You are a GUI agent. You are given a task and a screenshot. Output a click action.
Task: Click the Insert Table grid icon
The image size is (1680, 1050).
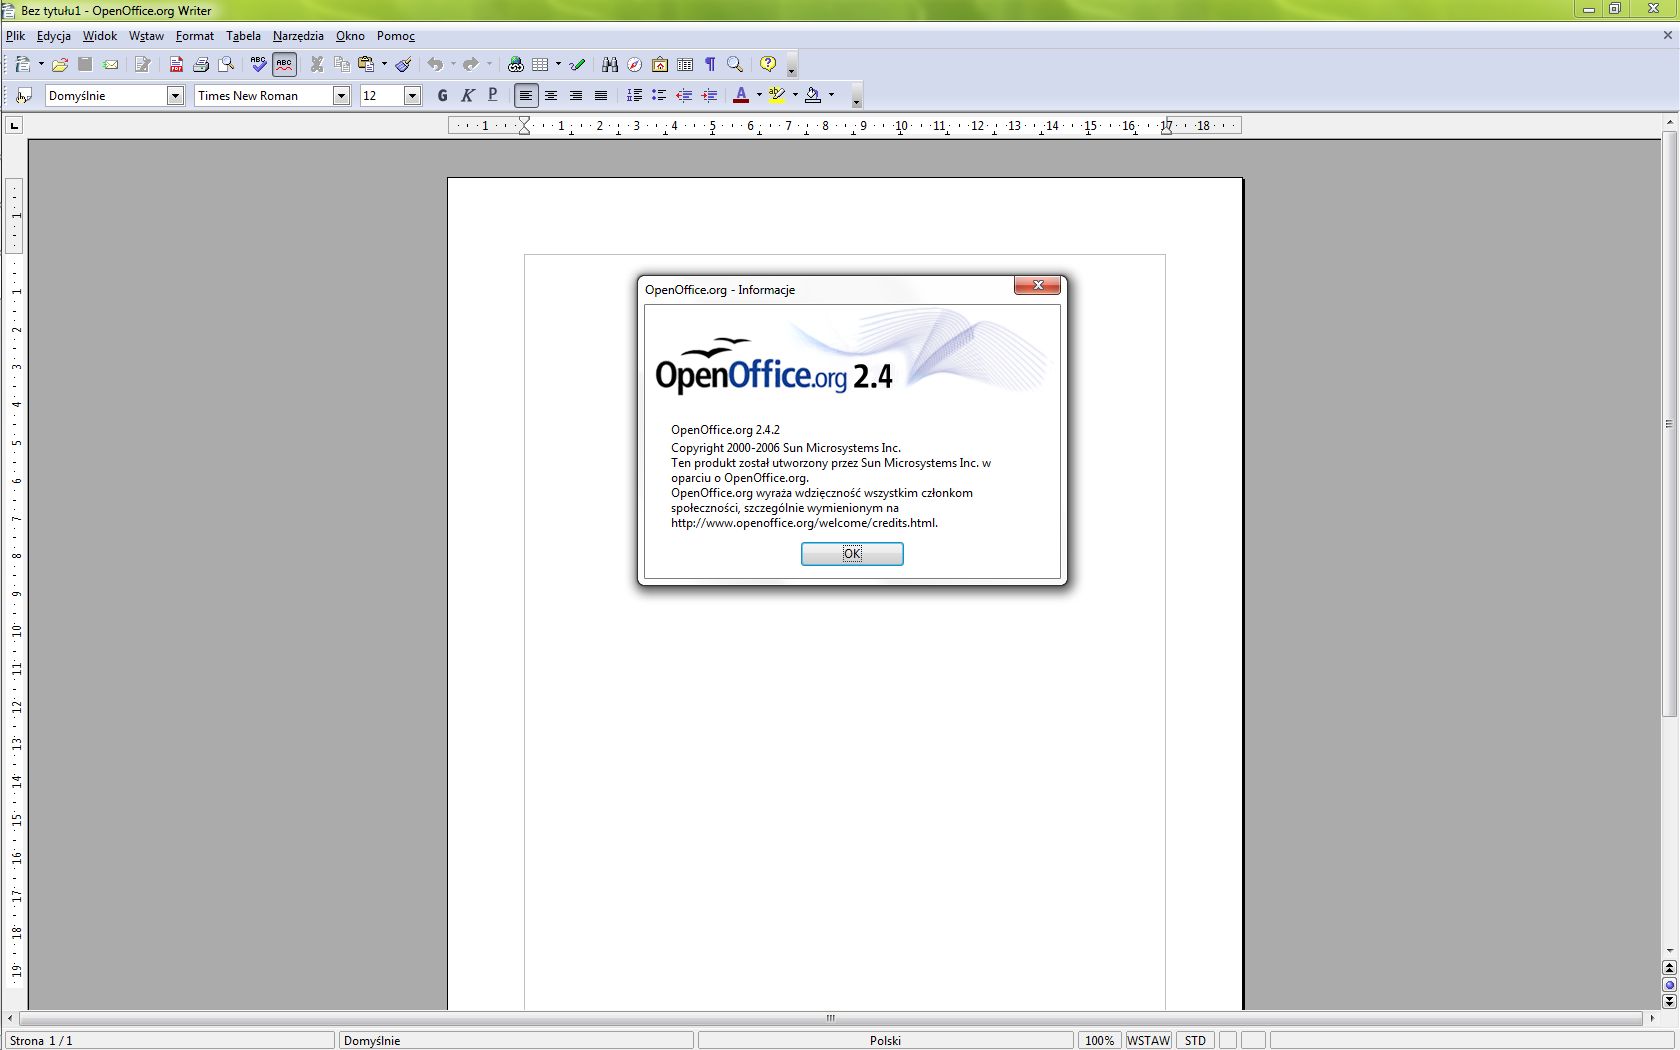click(x=540, y=64)
